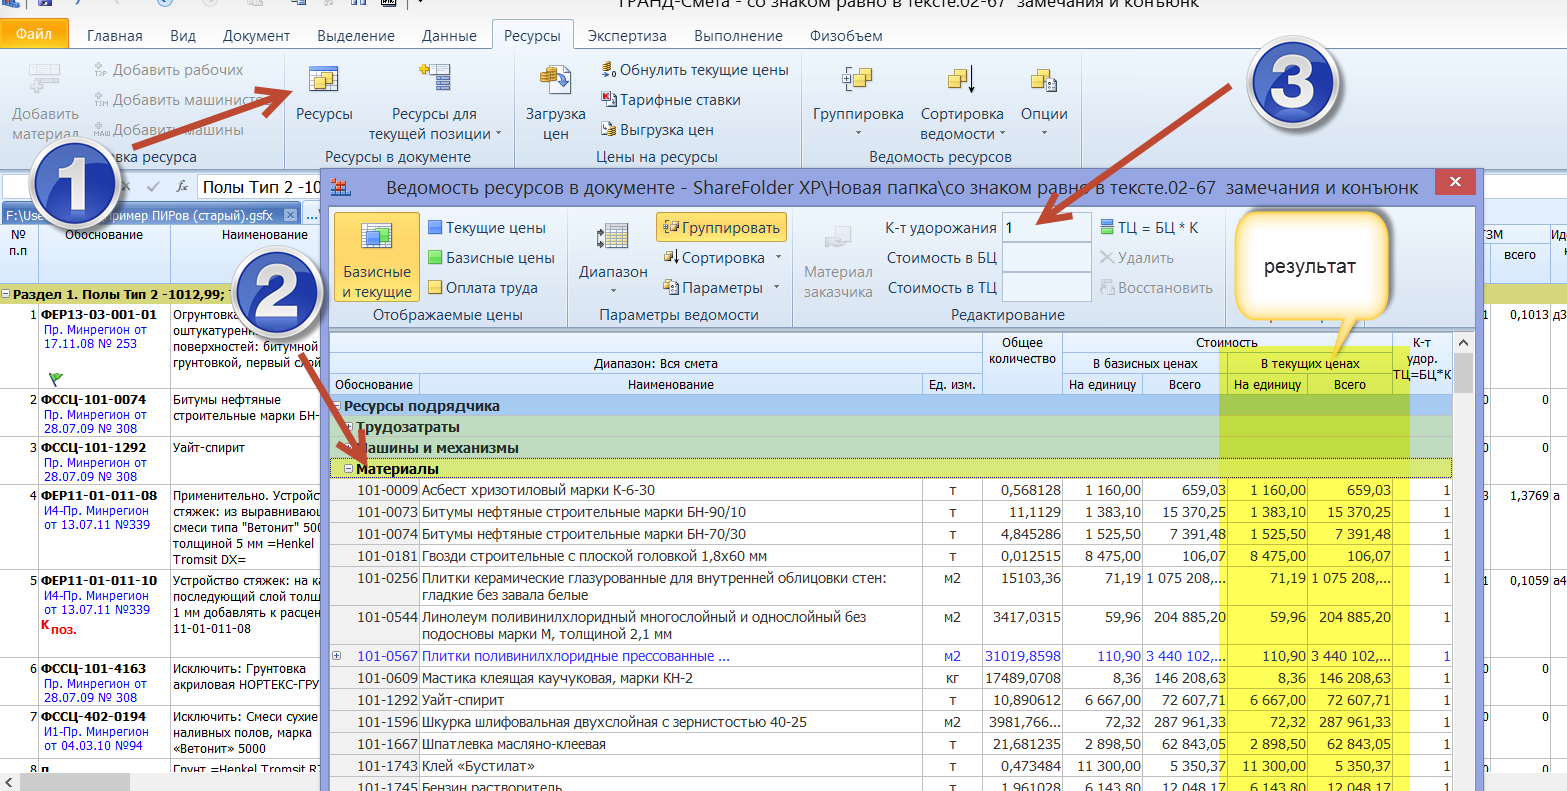1567x791 pixels.
Task: Collapse the Материалы group
Action: (x=349, y=469)
